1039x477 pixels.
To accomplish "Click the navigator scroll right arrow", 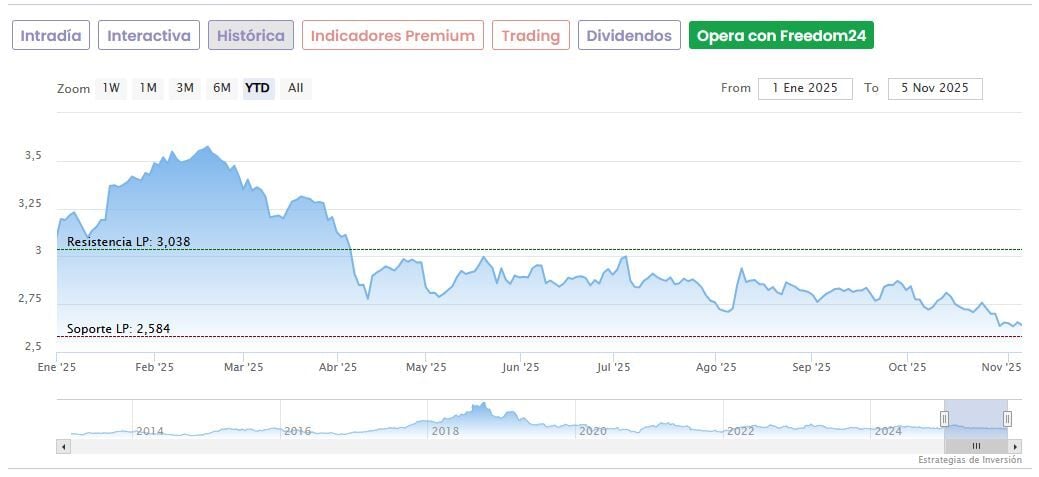I will coord(1016,446).
